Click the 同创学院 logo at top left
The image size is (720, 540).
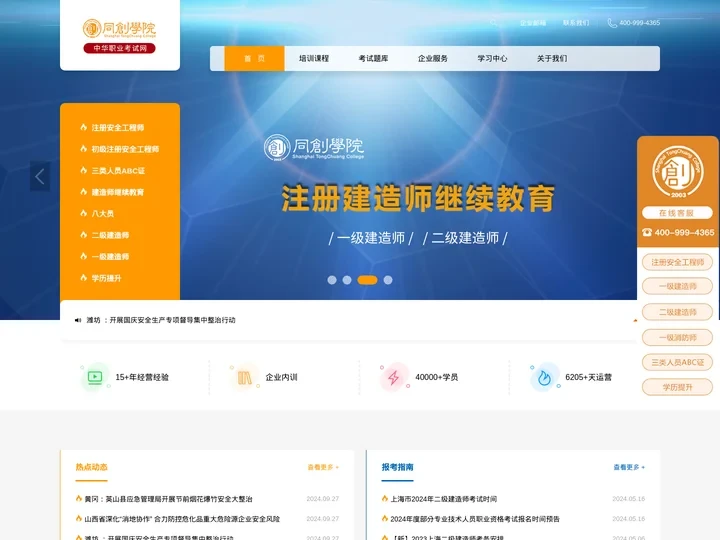pos(119,28)
